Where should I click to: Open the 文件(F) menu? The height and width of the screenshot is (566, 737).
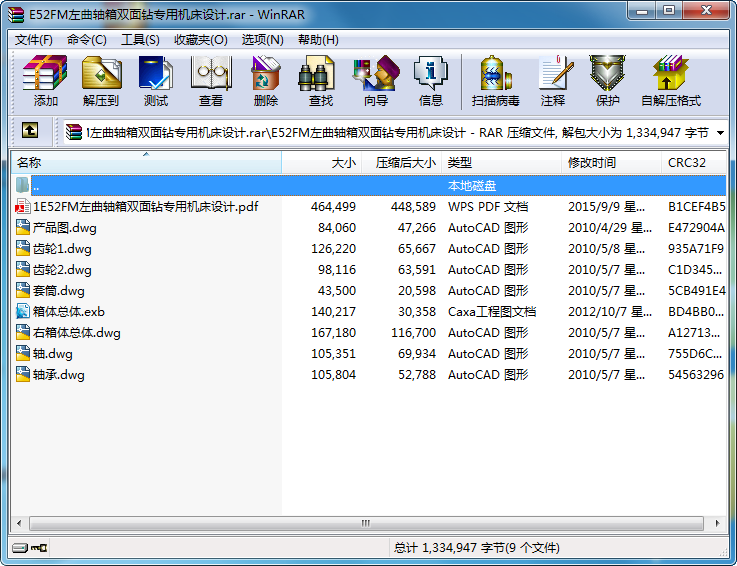(33, 40)
